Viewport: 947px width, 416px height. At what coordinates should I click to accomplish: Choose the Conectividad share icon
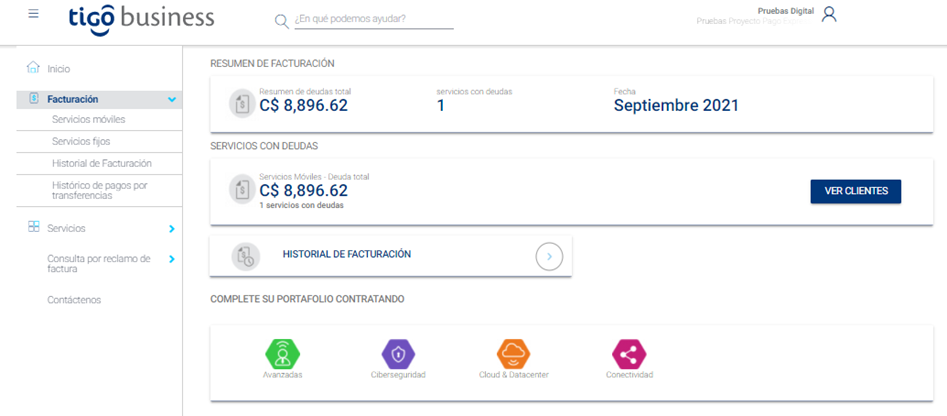pos(629,354)
